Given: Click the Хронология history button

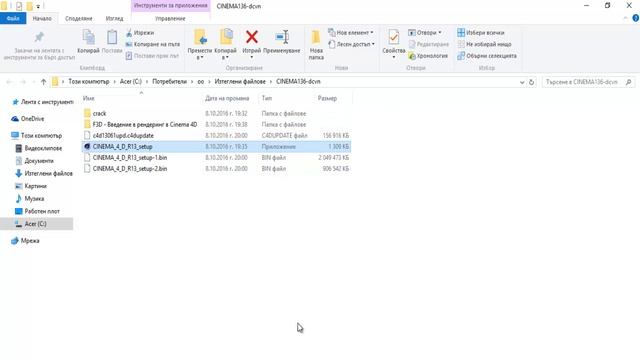Looking at the screenshot, I should [428, 56].
